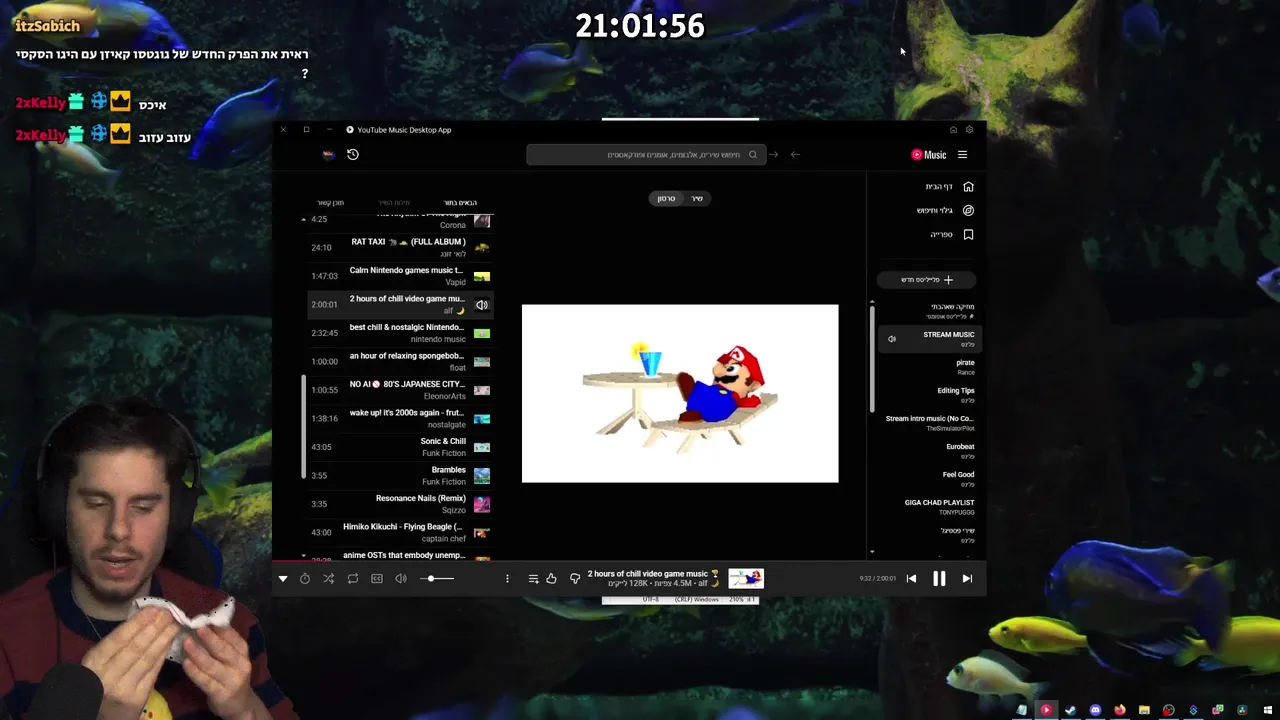Go back to the previous track
Screen dimensions: 1280x720
tap(911, 578)
